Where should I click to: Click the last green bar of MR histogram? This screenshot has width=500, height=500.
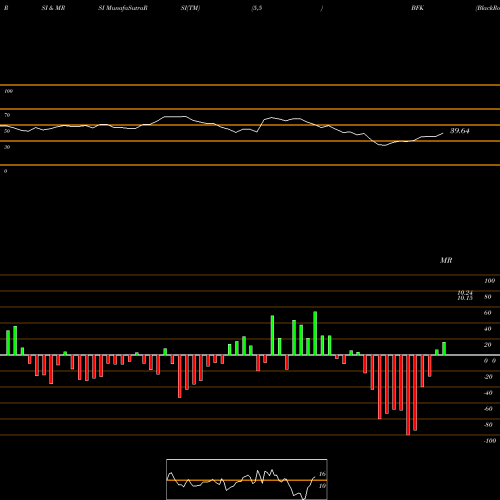[444, 349]
